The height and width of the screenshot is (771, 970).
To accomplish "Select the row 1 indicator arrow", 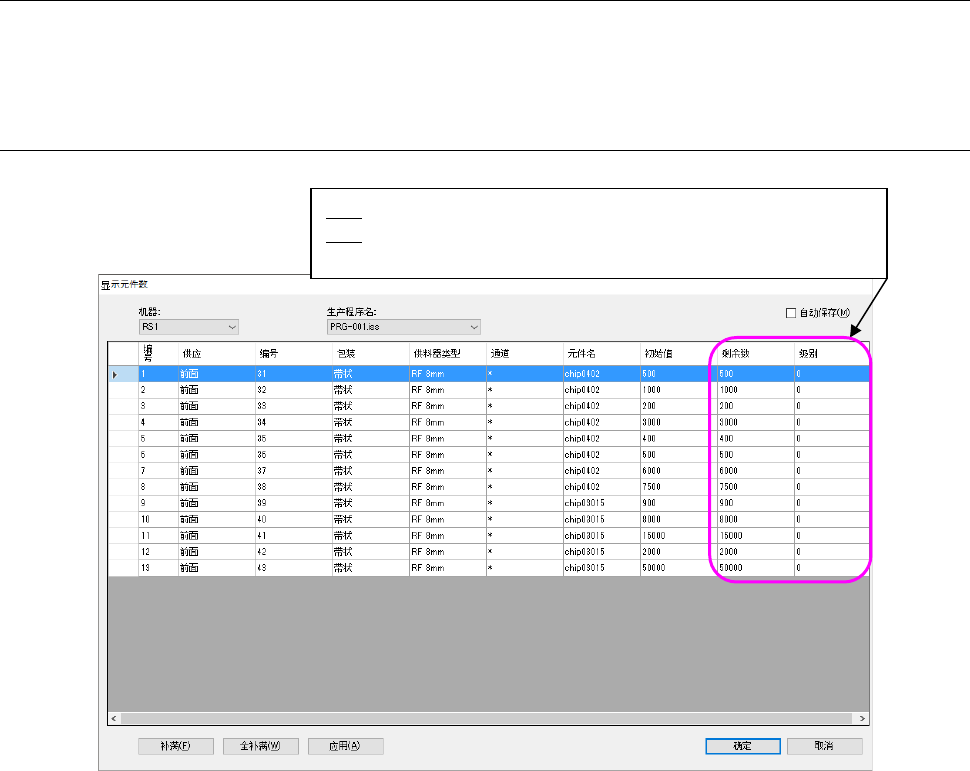I will (x=115, y=374).
